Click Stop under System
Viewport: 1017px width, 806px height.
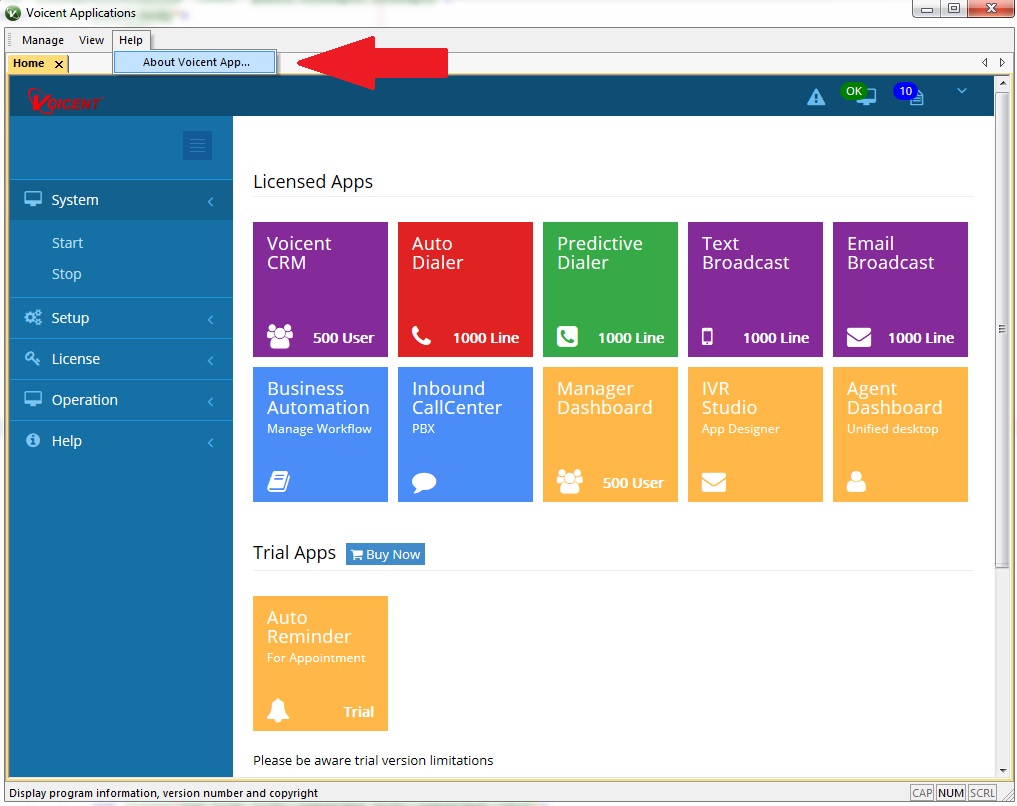(67, 274)
